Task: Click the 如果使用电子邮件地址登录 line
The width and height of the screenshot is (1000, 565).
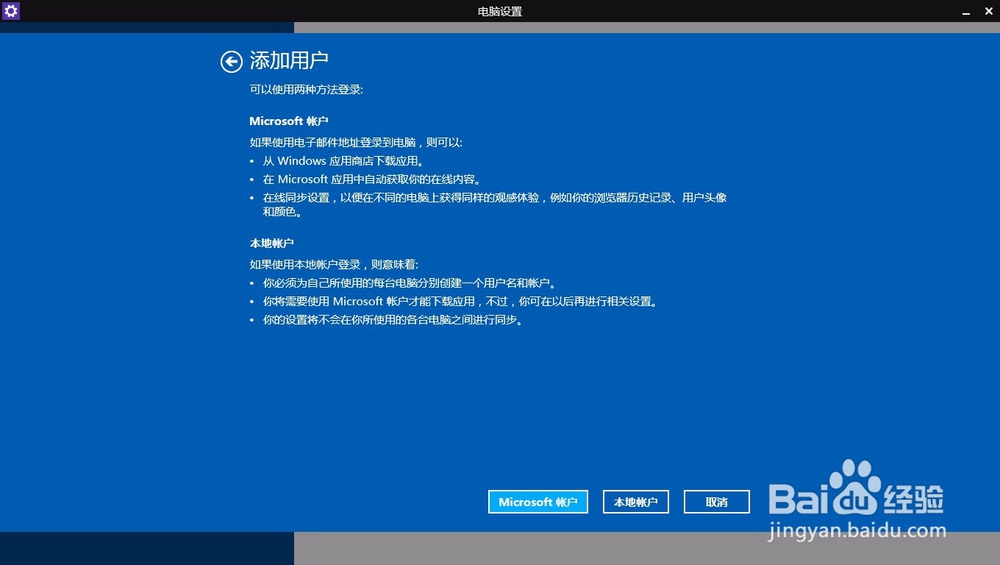Action: pos(356,143)
